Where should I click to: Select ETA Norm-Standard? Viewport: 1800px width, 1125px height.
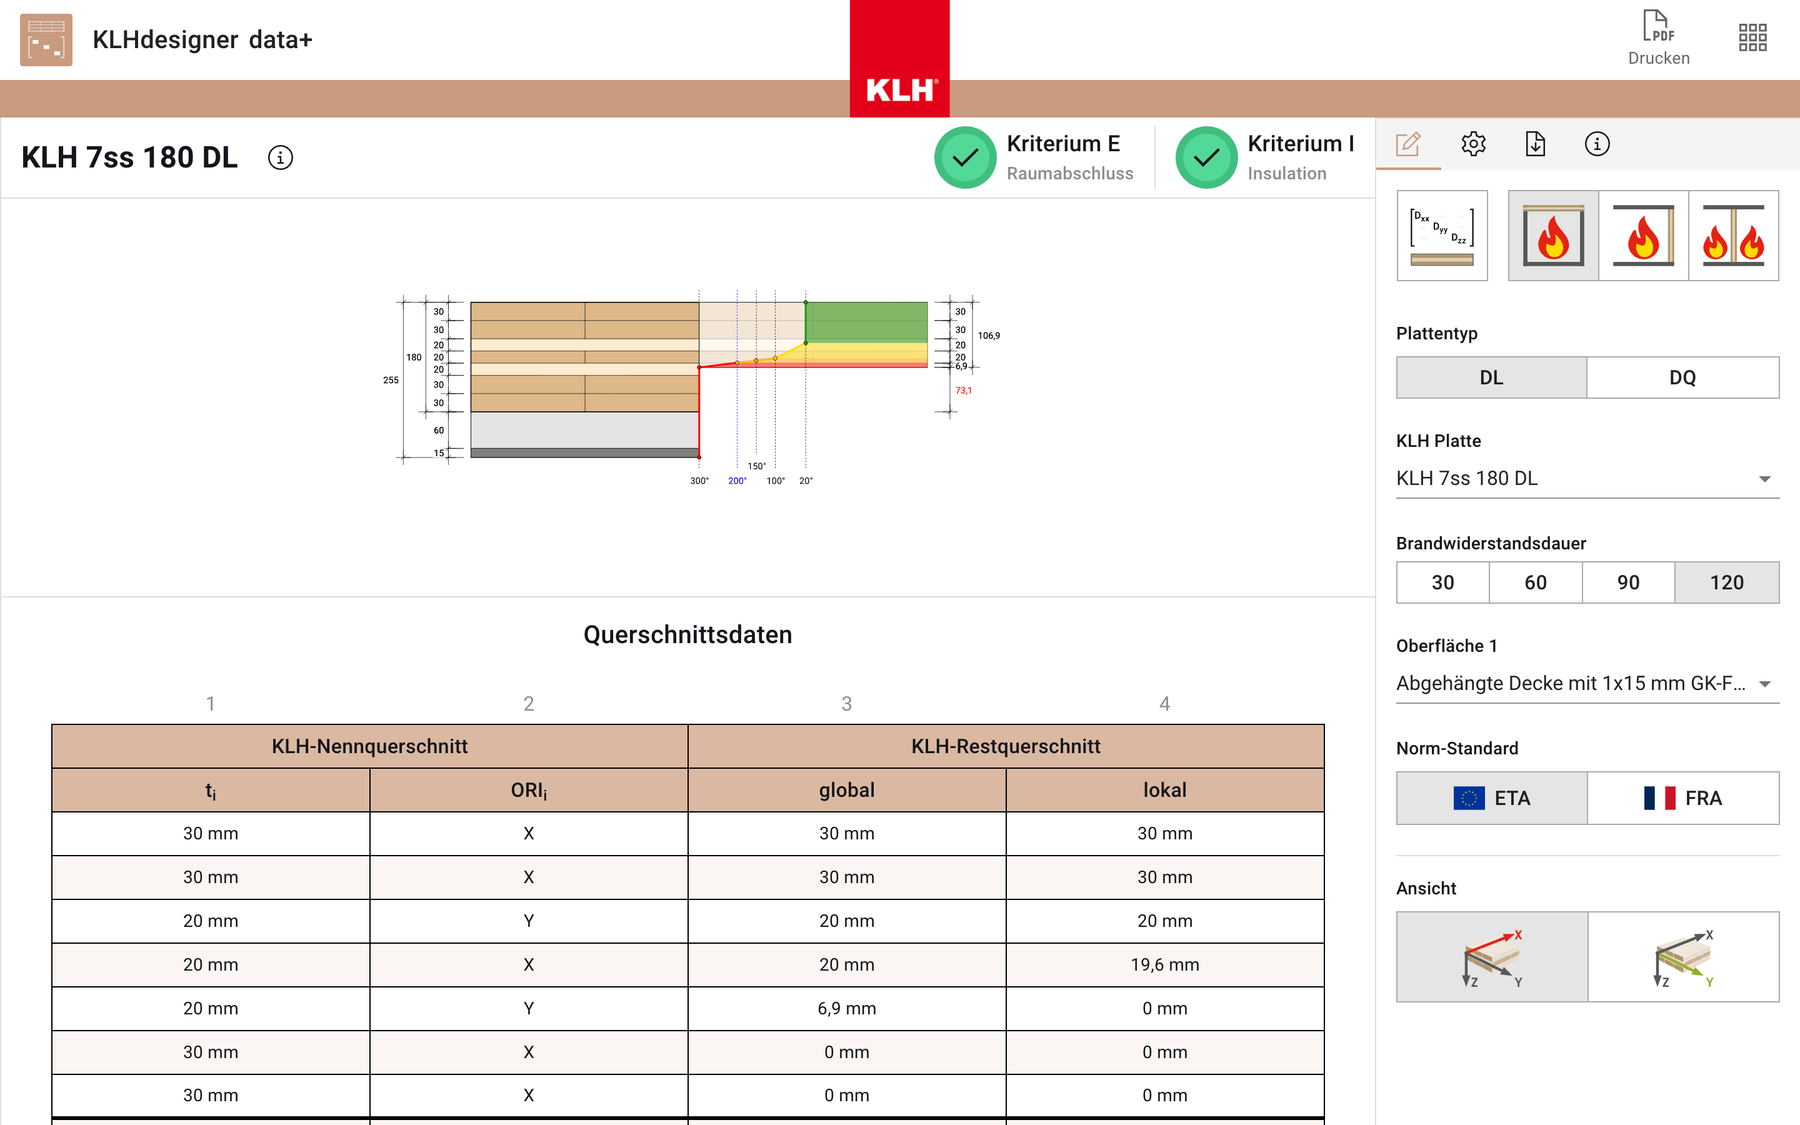click(1492, 798)
